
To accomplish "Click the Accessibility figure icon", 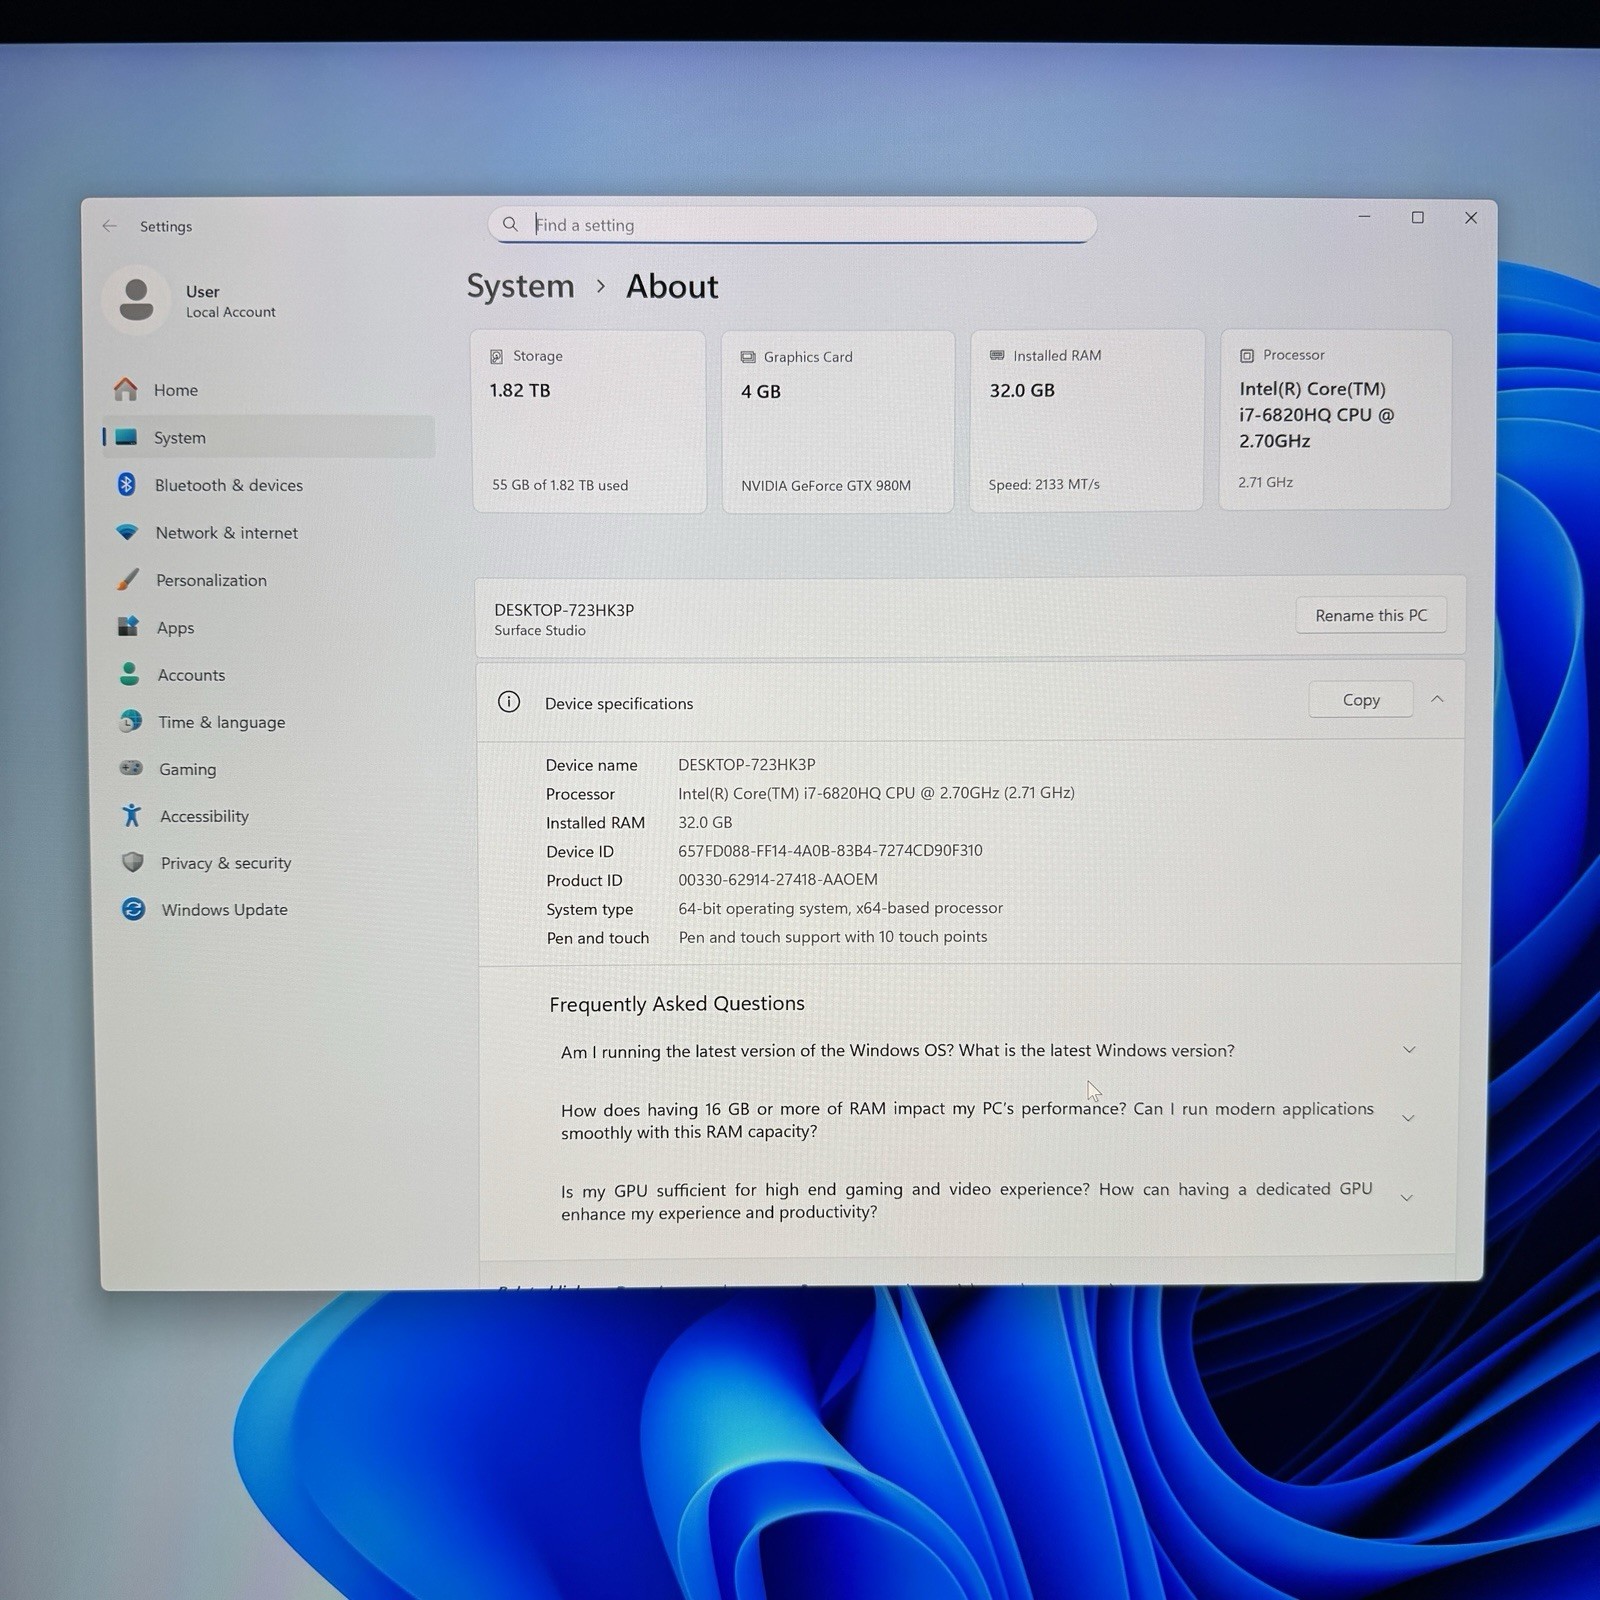I will 131,815.
